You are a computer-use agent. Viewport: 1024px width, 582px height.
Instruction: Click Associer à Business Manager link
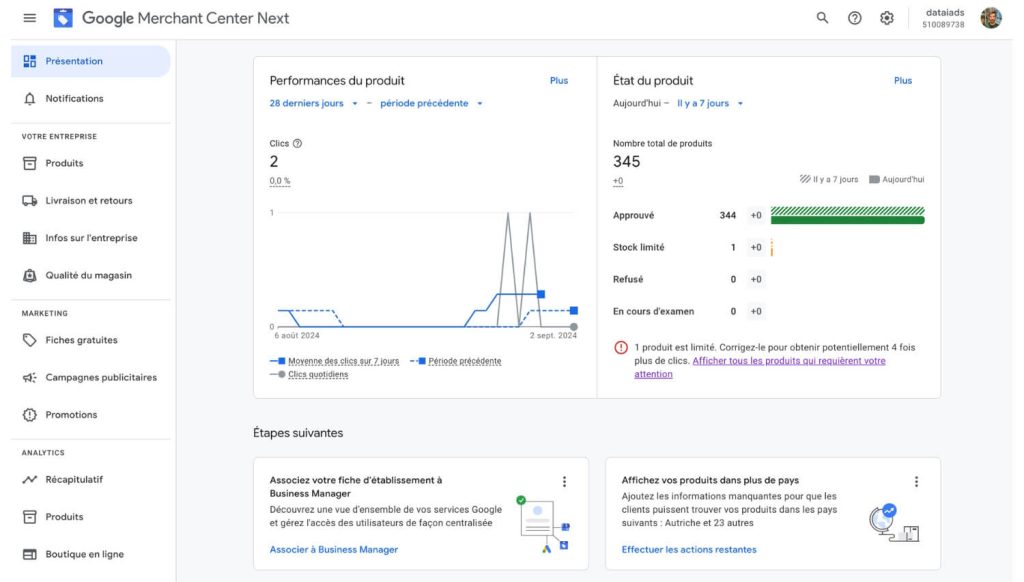coord(334,550)
